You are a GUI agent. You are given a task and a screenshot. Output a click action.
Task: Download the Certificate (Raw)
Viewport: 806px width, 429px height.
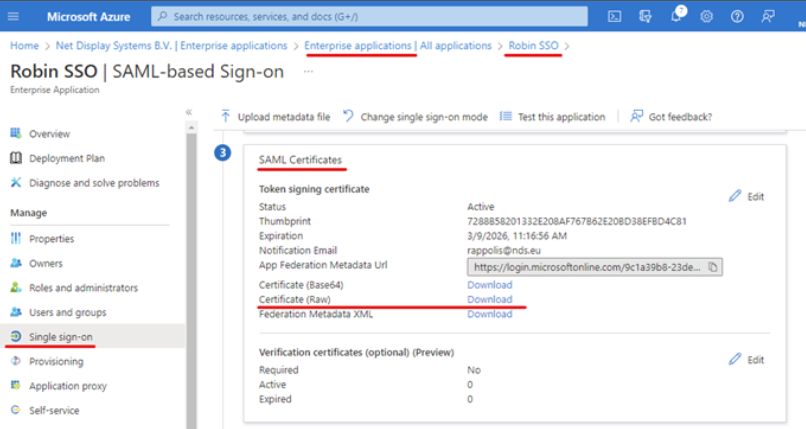click(489, 300)
